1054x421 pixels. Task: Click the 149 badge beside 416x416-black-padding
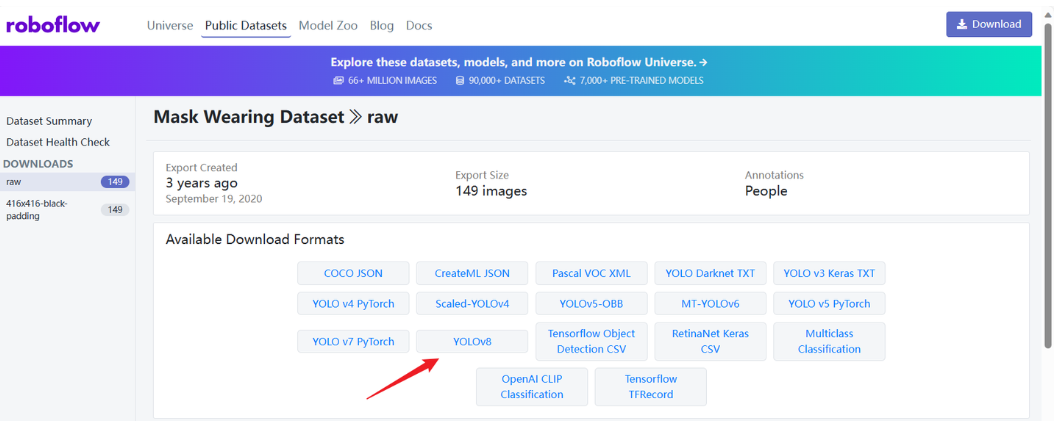[x=115, y=210]
